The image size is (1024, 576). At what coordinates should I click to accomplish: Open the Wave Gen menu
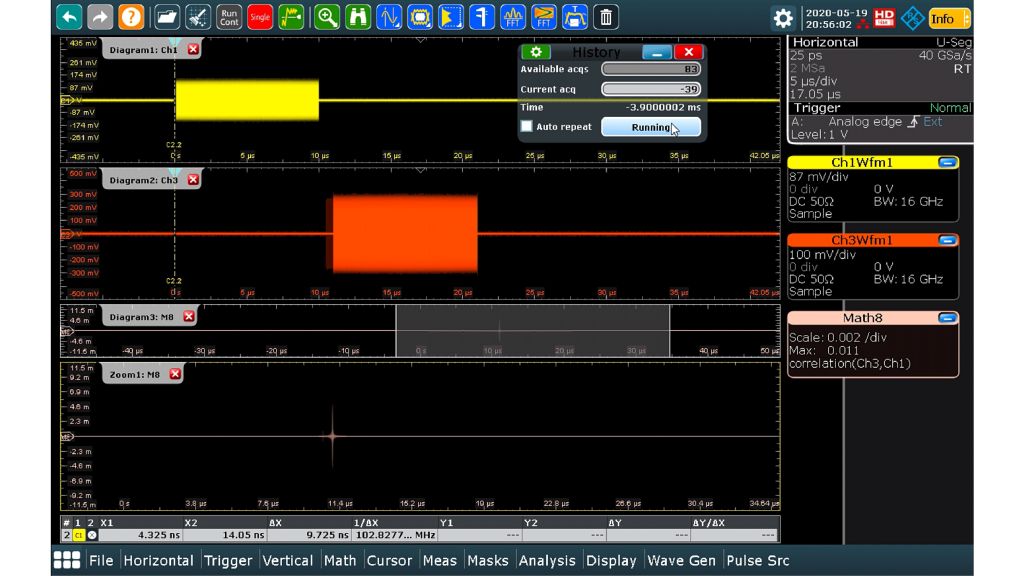tap(681, 561)
